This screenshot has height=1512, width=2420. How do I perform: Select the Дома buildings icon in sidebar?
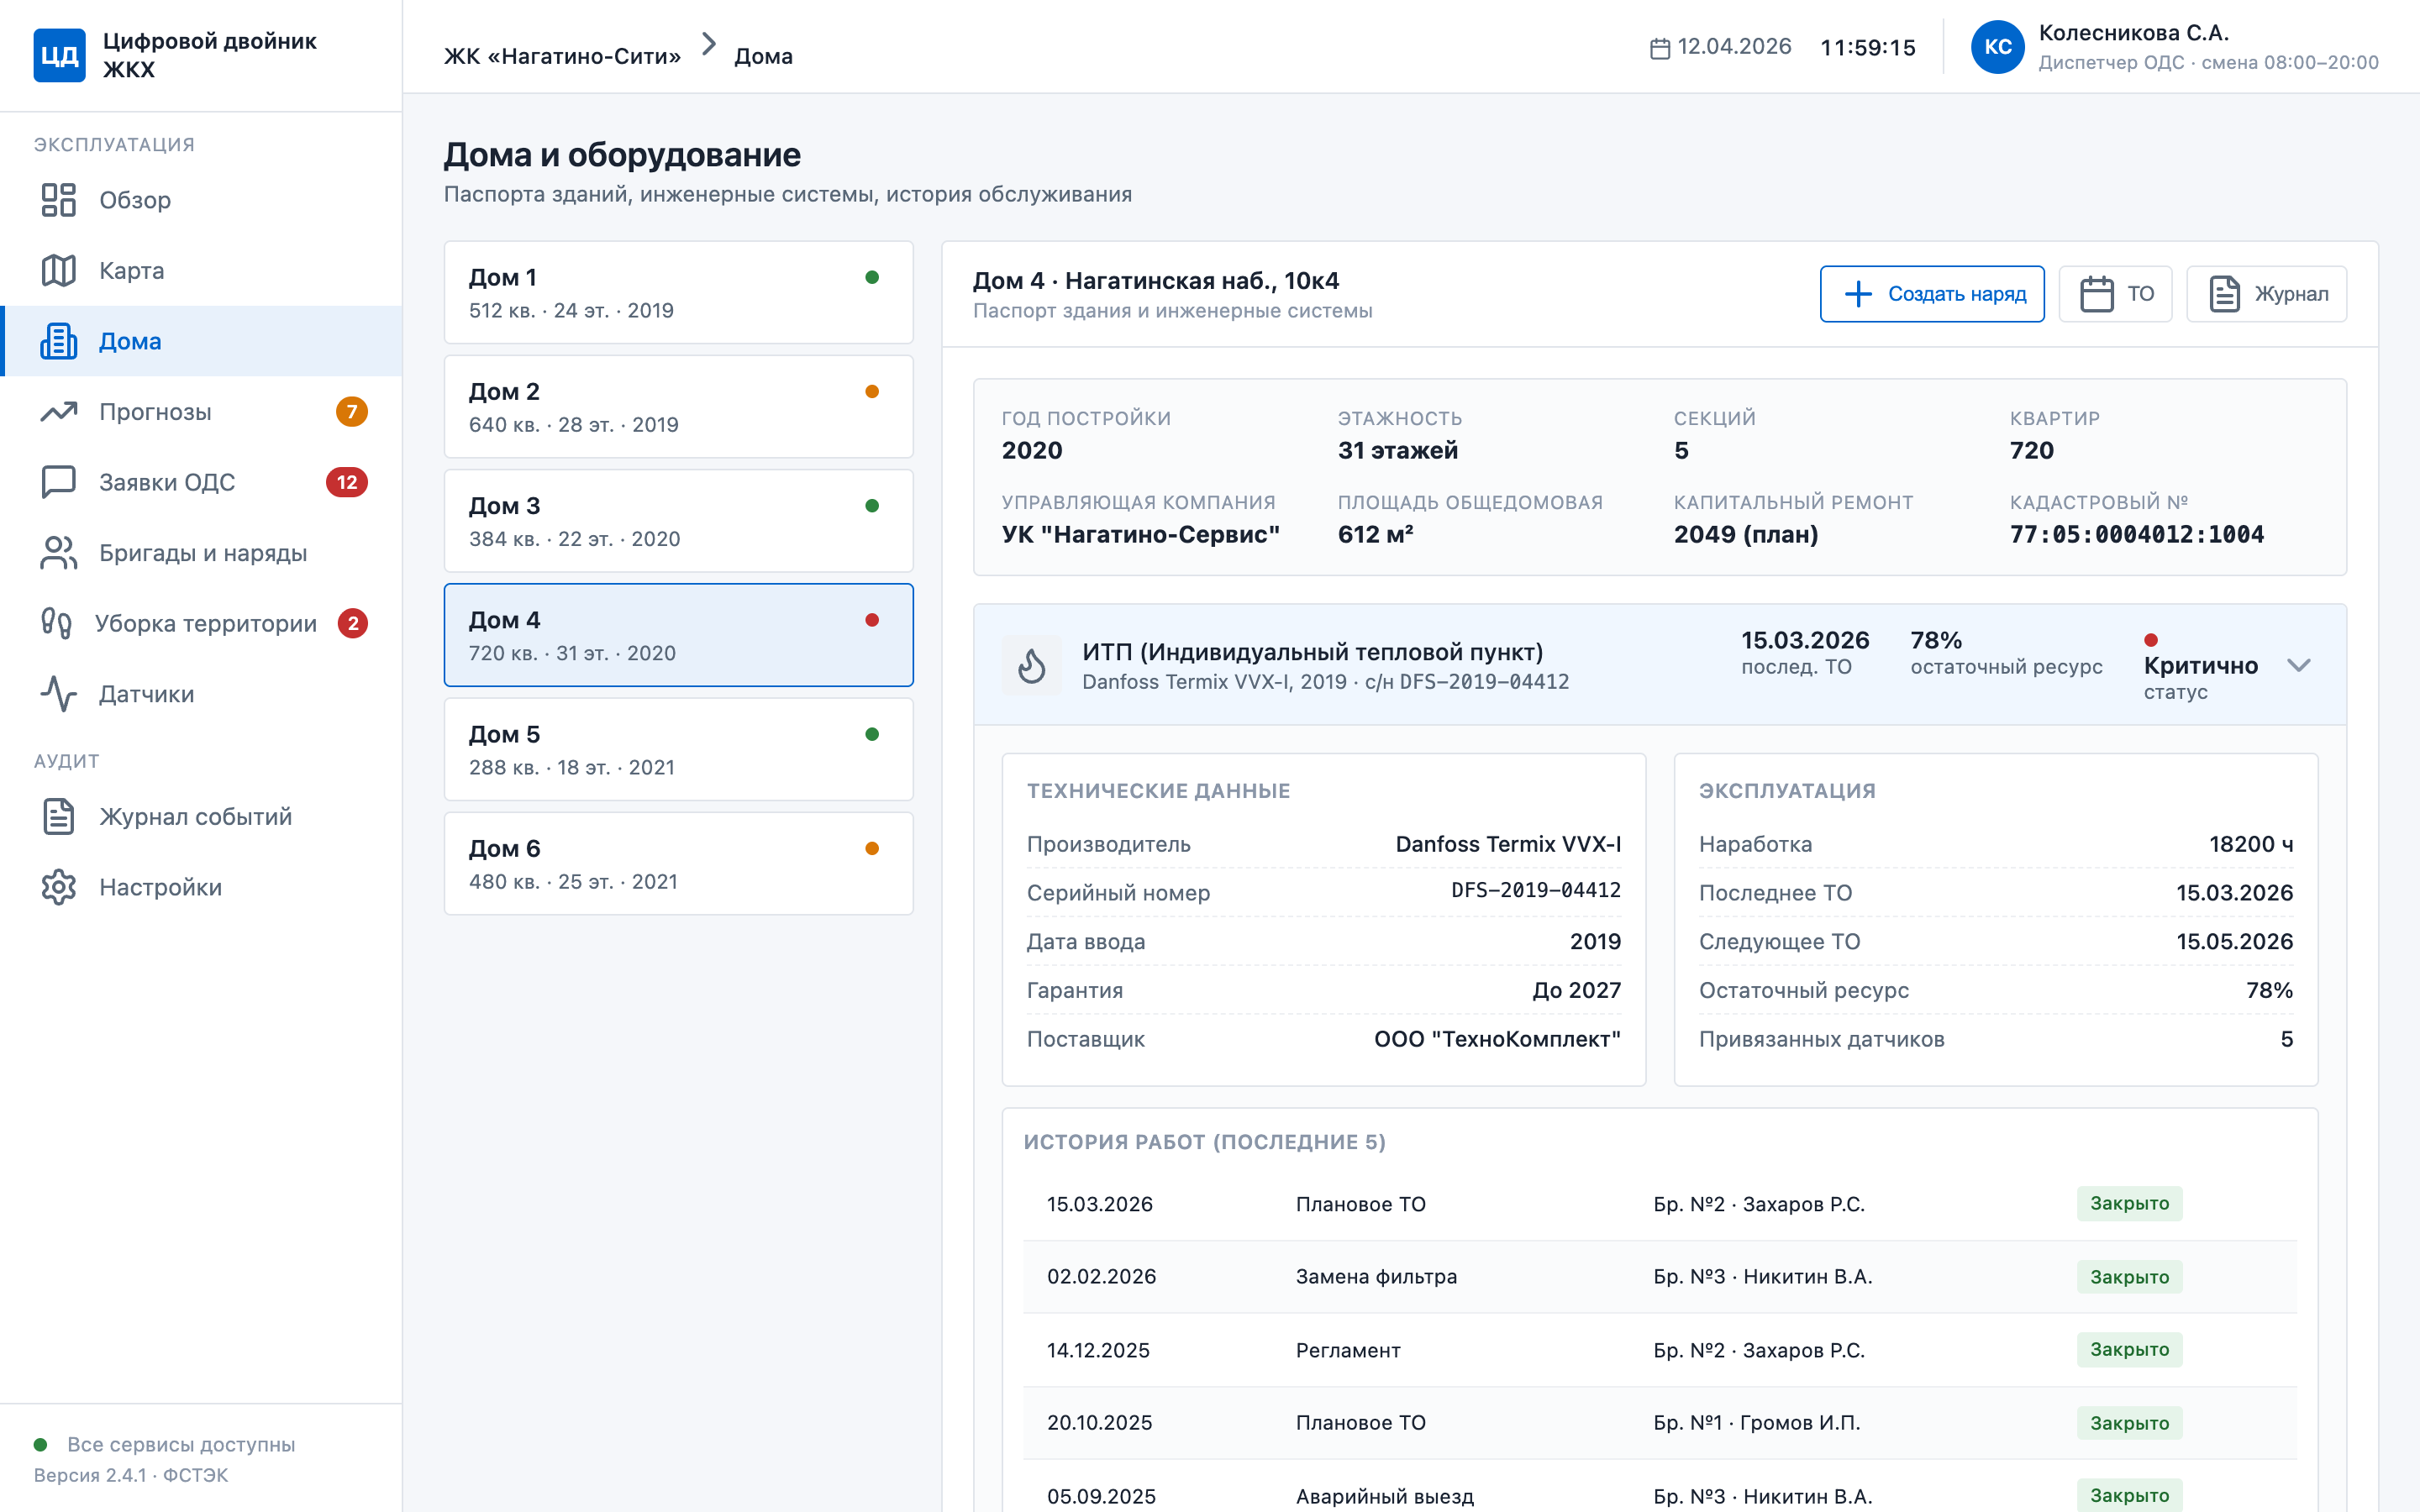(x=59, y=341)
